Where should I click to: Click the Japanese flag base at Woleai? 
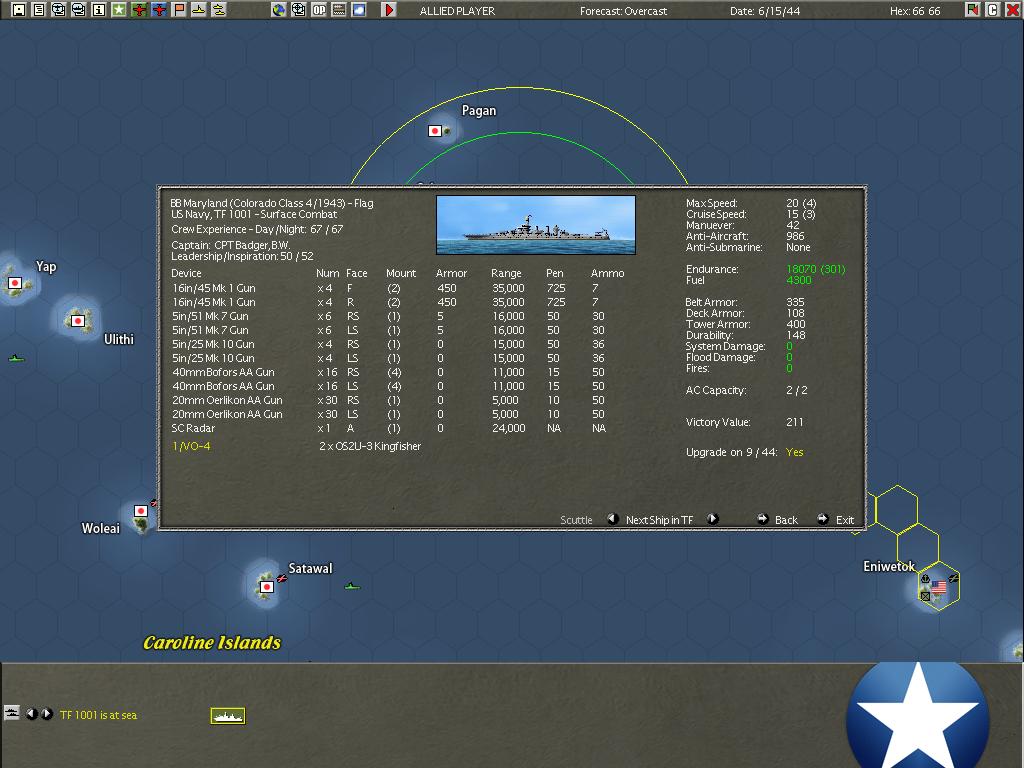140,511
